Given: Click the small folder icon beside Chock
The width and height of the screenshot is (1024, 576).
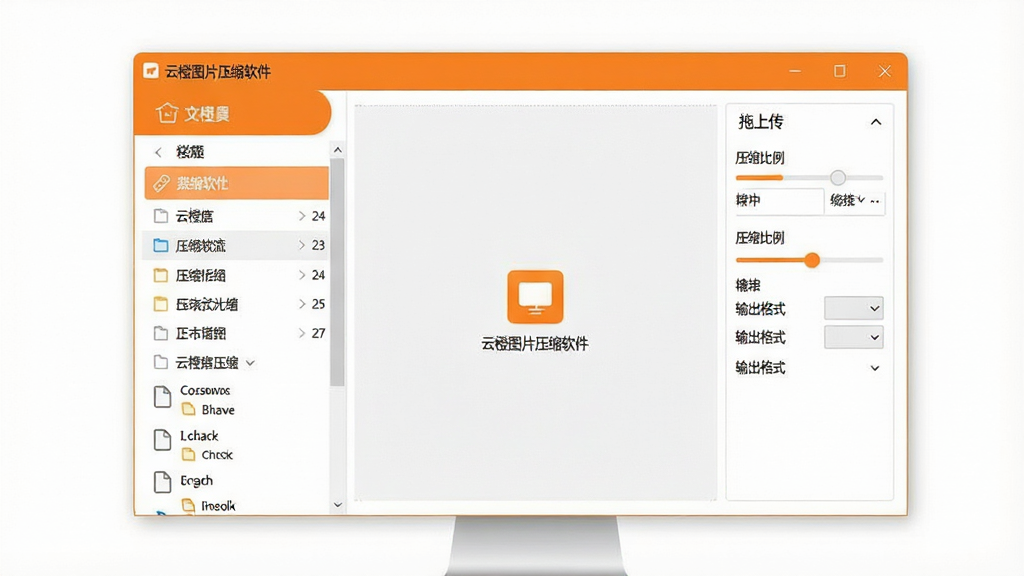Looking at the screenshot, I should [x=189, y=454].
